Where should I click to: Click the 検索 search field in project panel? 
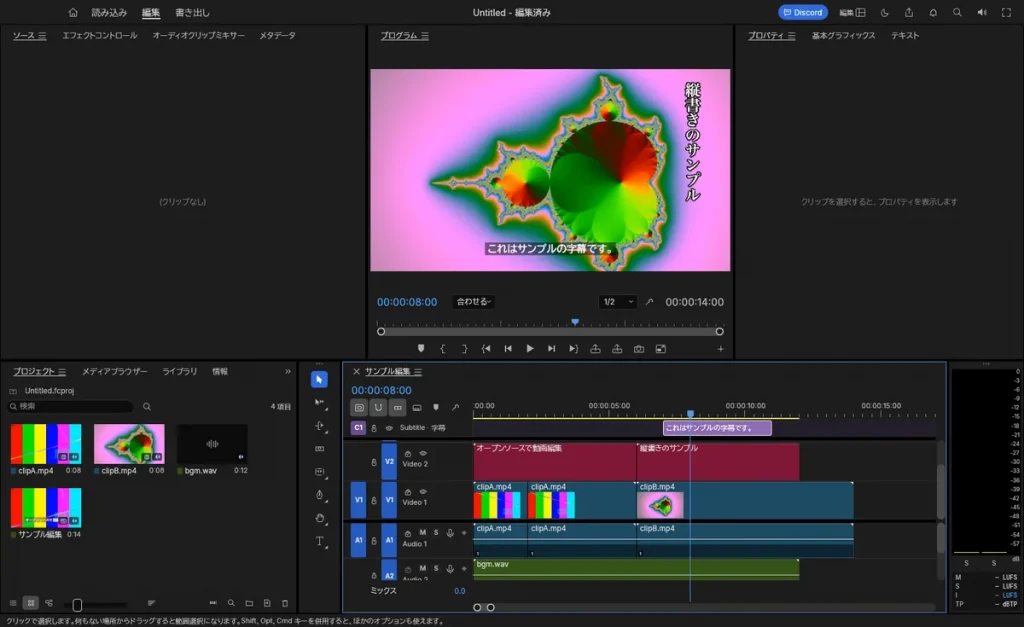pyautogui.click(x=71, y=406)
